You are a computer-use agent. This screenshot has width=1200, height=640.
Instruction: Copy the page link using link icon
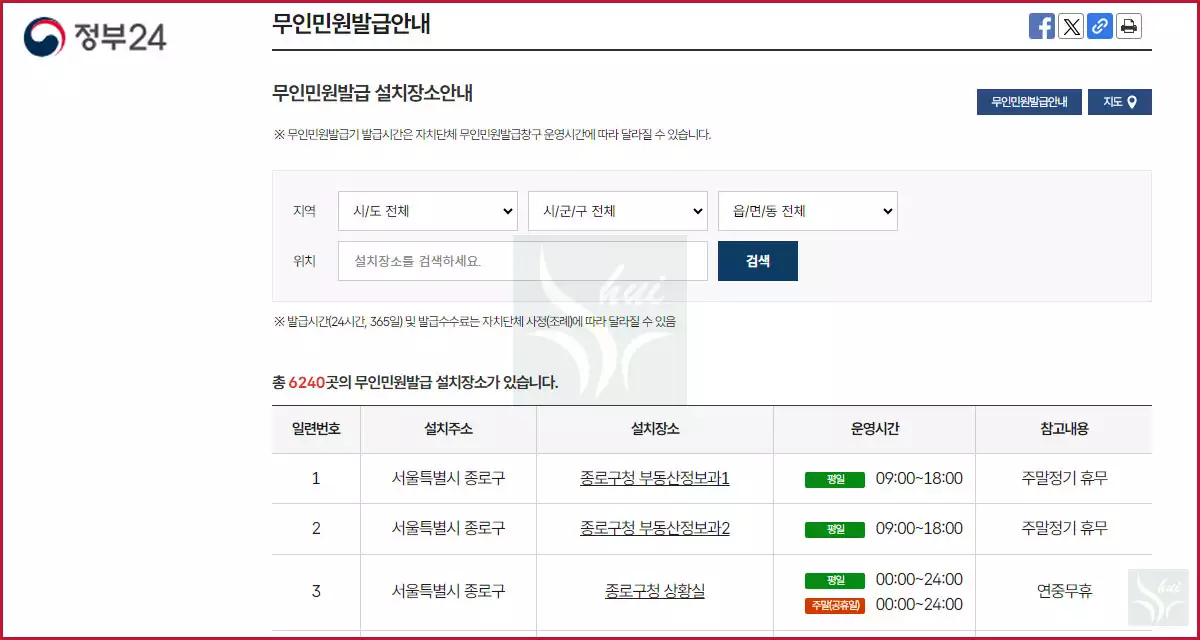pos(1100,26)
